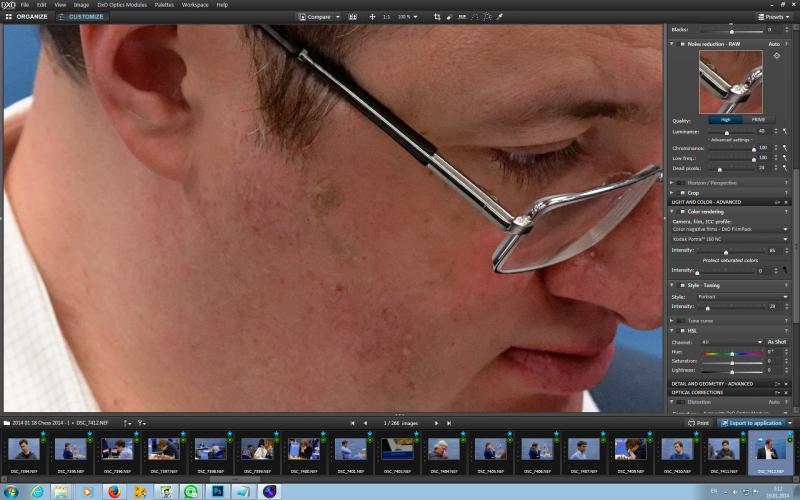
Task: Click the Compare button
Action: [315, 17]
